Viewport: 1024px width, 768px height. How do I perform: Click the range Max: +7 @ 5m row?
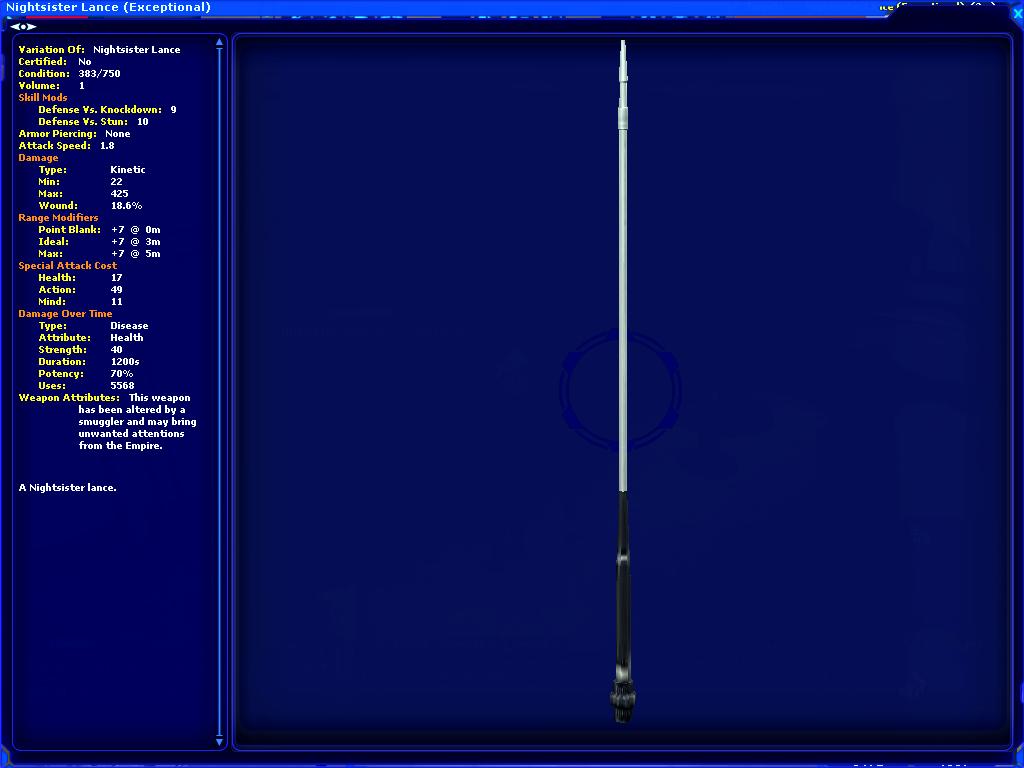pos(99,253)
